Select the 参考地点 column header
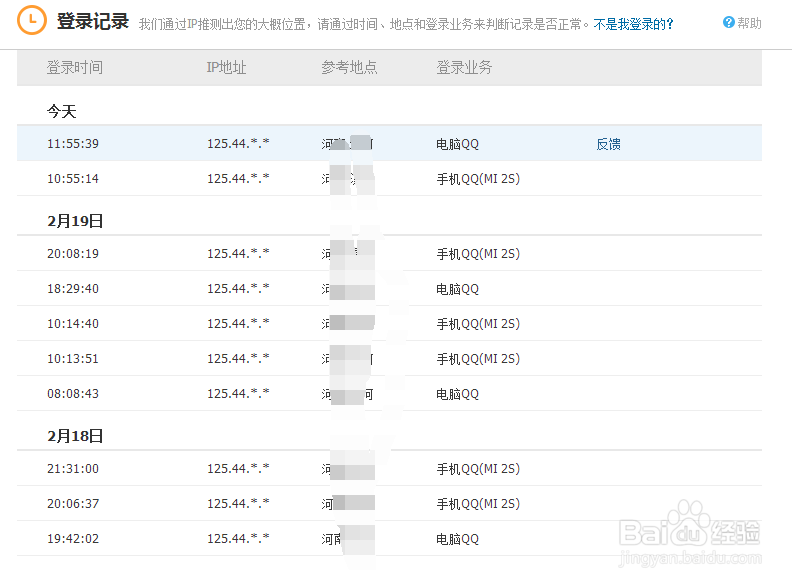Image resolution: width=808 pixels, height=586 pixels. 346,68
